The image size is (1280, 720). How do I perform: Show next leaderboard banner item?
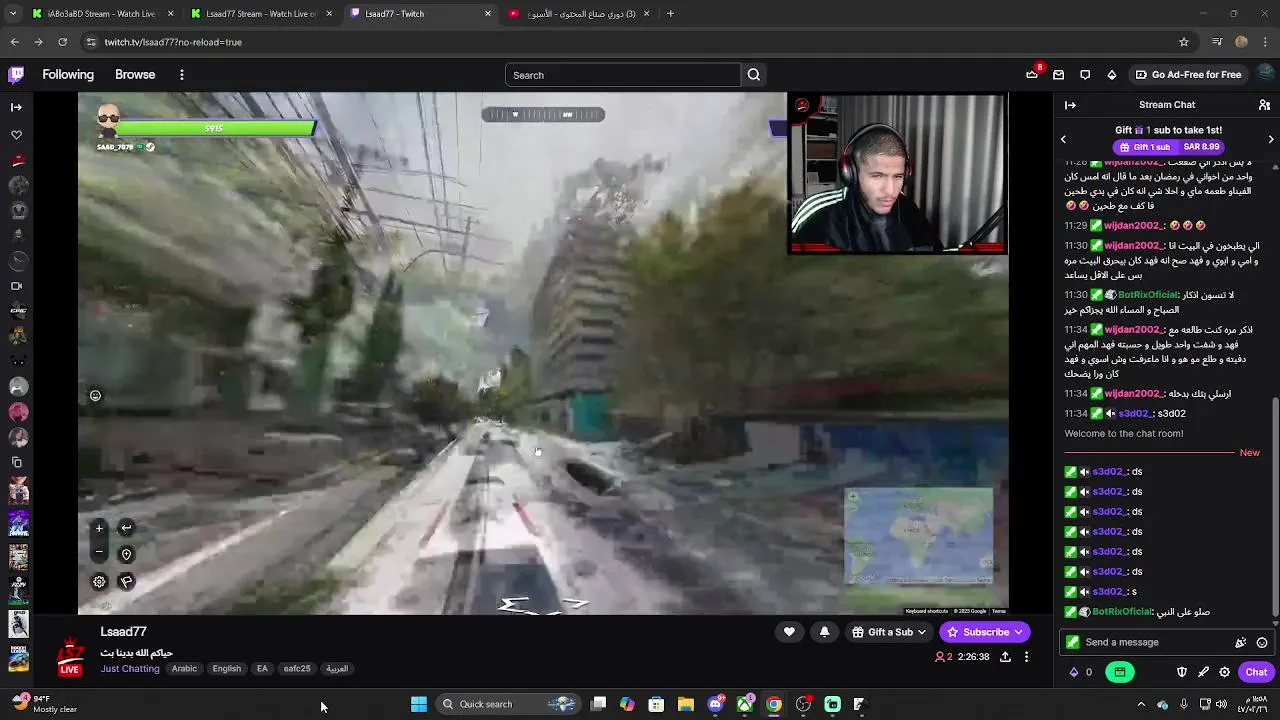point(1271,139)
